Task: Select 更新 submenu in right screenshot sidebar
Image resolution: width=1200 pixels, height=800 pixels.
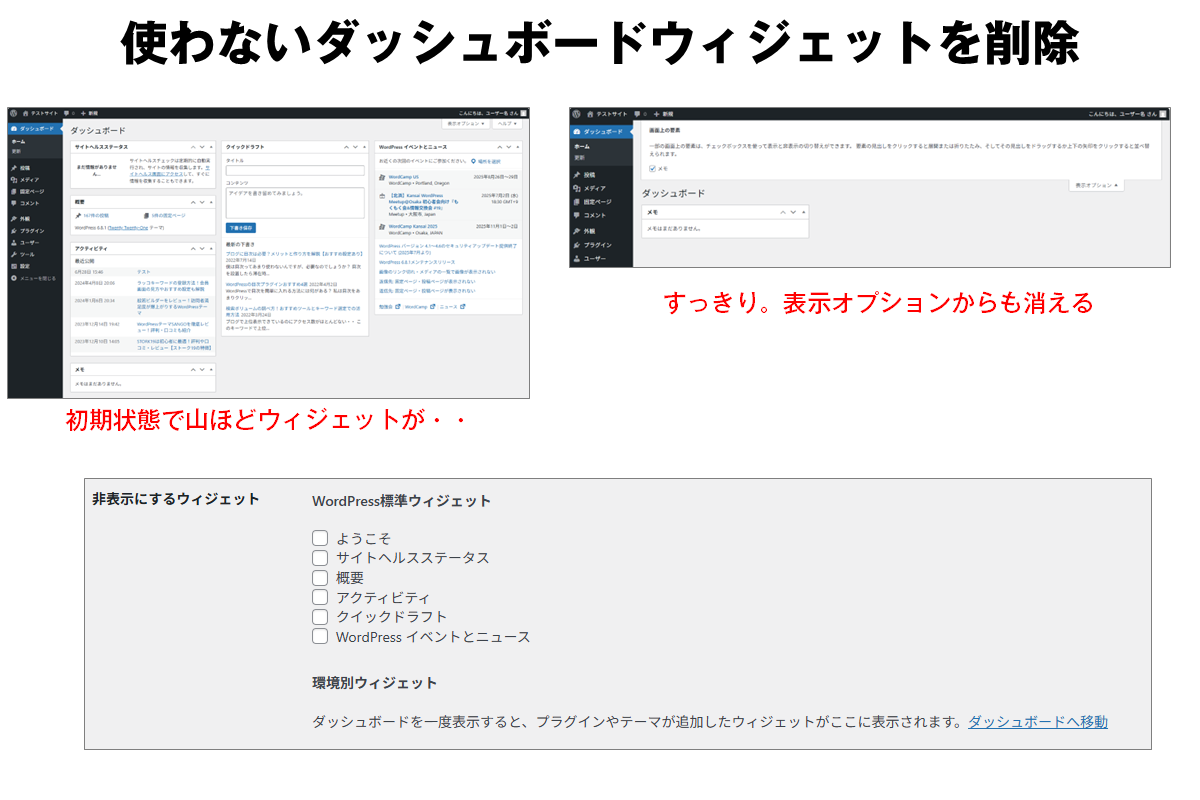Action: [x=579, y=157]
